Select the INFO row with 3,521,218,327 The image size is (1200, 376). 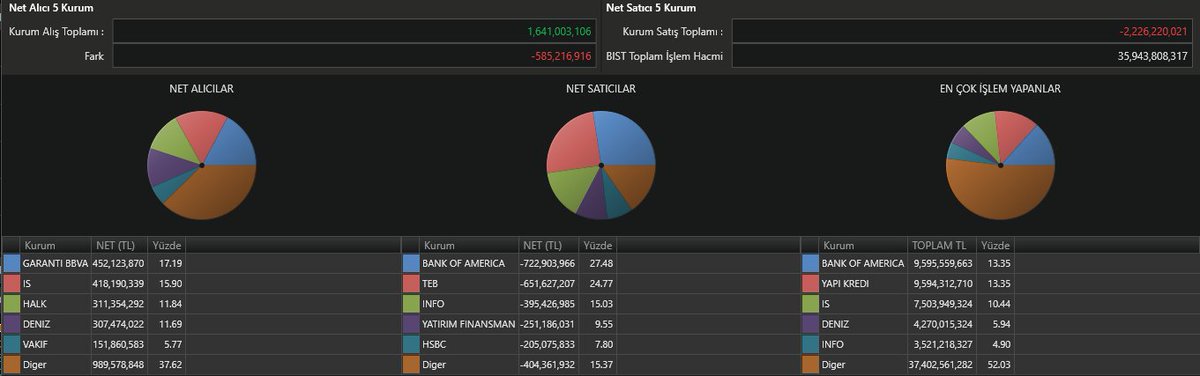pyautogui.click(x=1000, y=344)
